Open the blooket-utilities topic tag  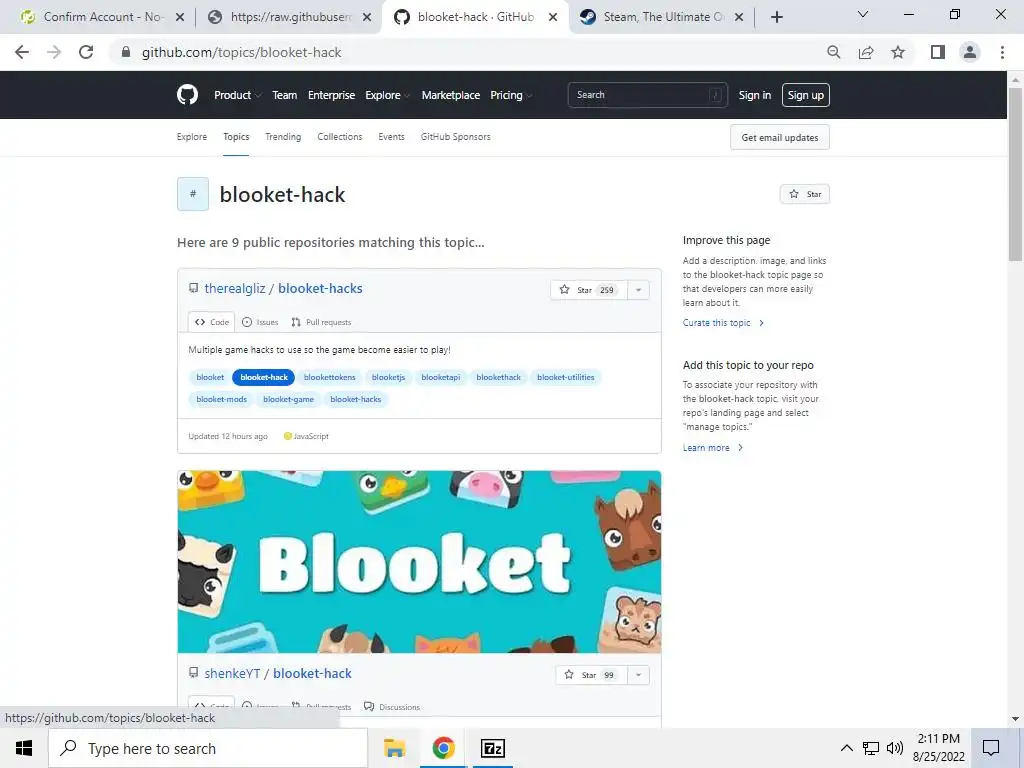click(x=566, y=377)
